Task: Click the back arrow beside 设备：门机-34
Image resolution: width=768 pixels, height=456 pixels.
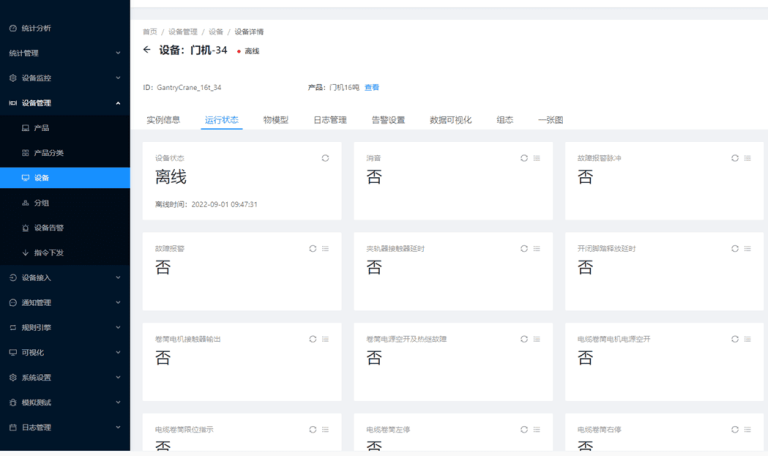Action: pyautogui.click(x=147, y=50)
